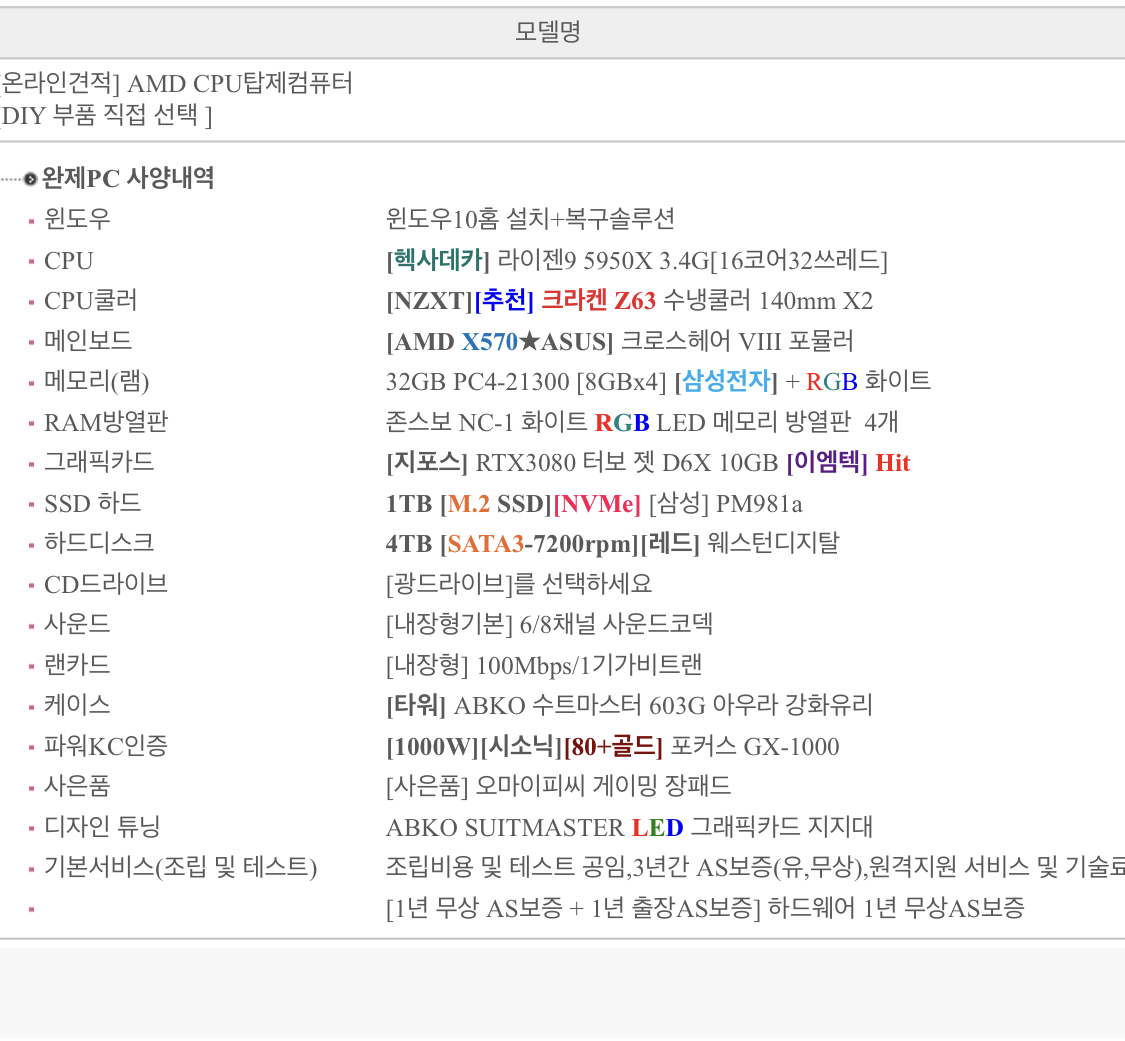Click the 모델명 column header
Viewport: 1125px width, 1041px height.
[x=547, y=32]
